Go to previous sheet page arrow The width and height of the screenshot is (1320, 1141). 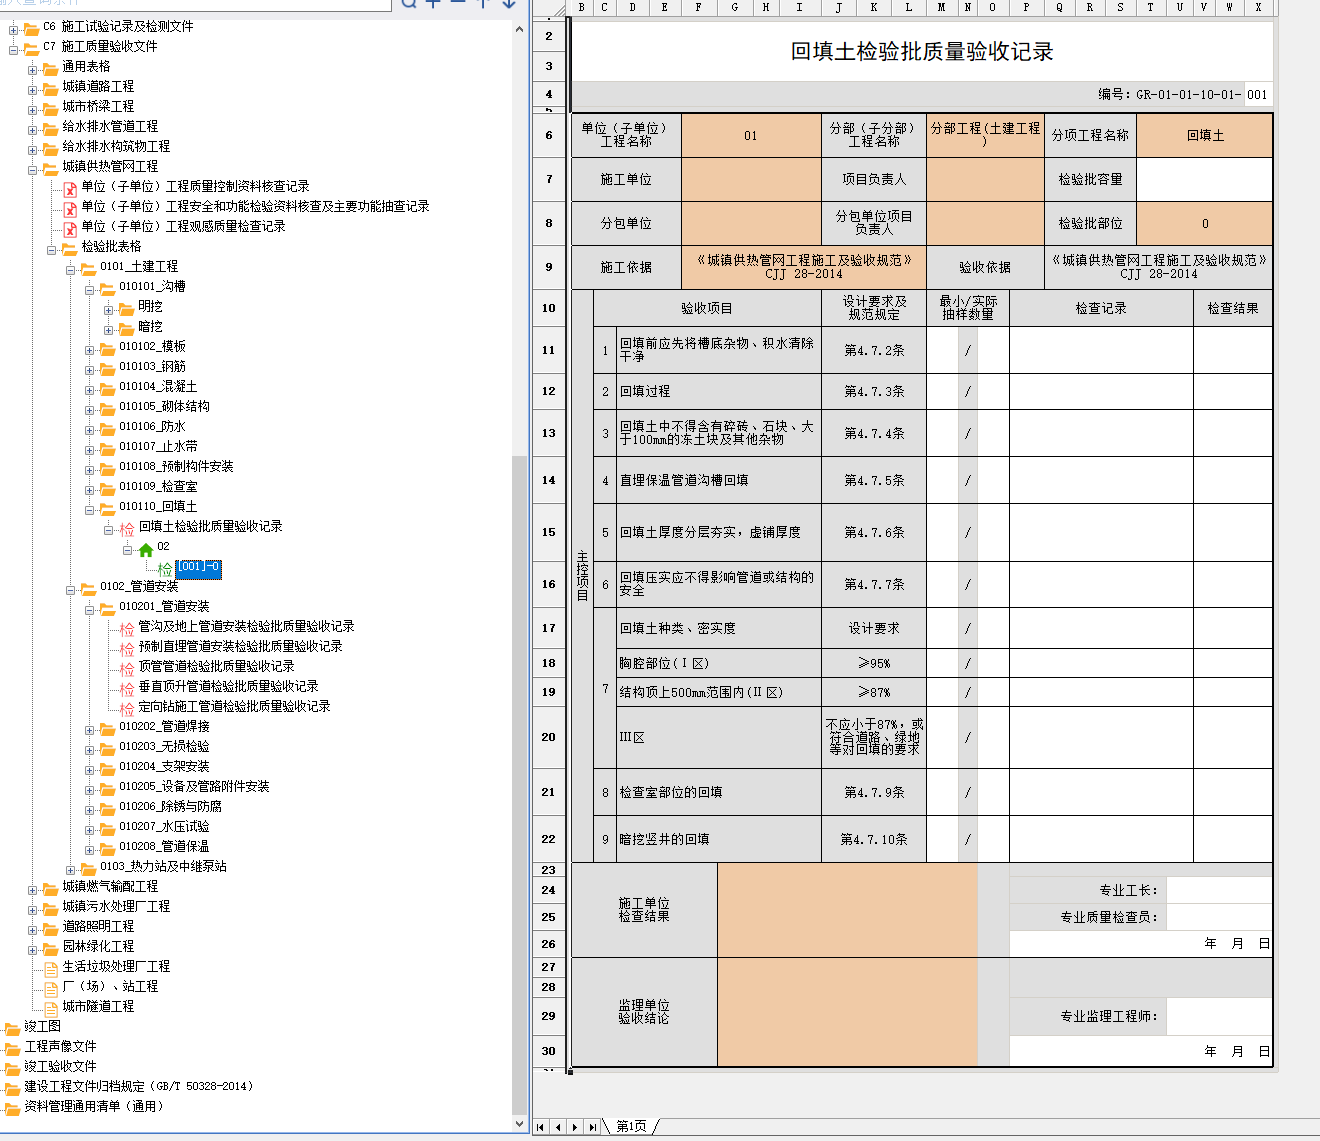tap(558, 1127)
